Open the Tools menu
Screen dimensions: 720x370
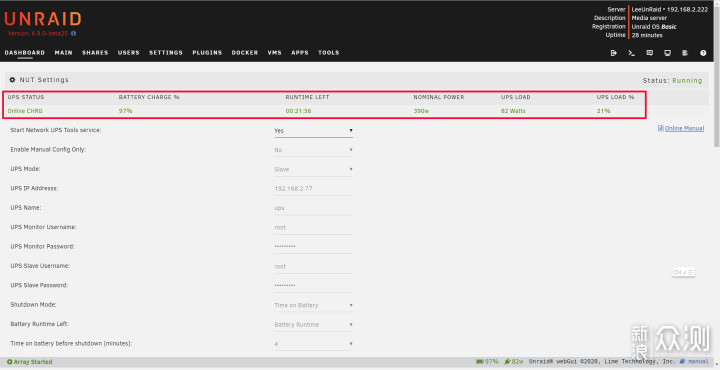[x=329, y=53]
